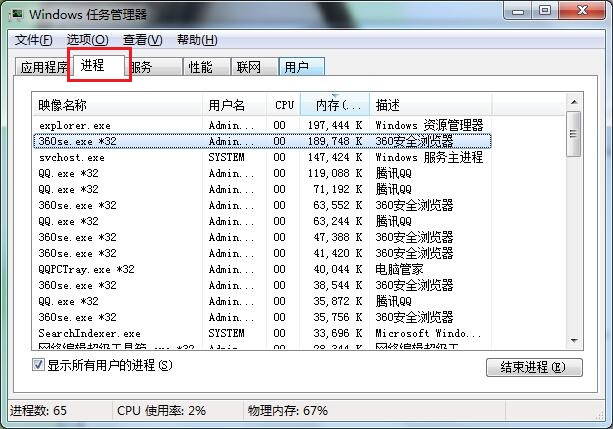Open the 选项(O) menu

(x=87, y=39)
